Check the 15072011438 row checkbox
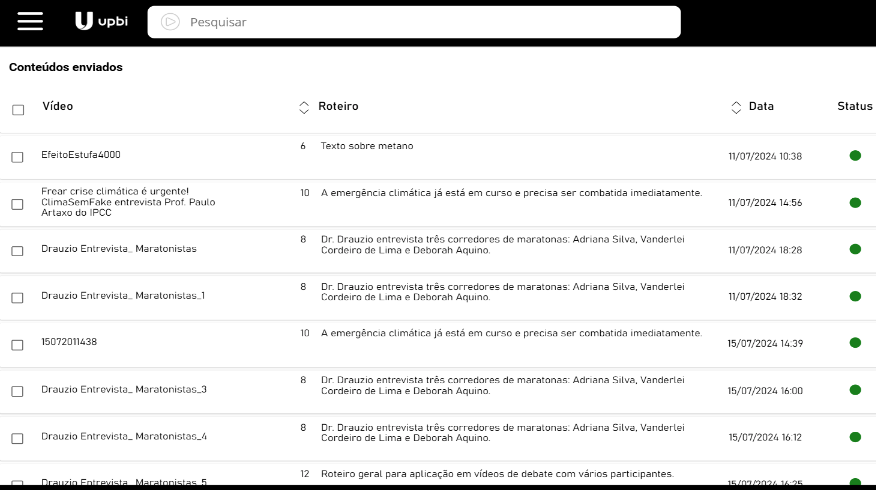 point(17,345)
